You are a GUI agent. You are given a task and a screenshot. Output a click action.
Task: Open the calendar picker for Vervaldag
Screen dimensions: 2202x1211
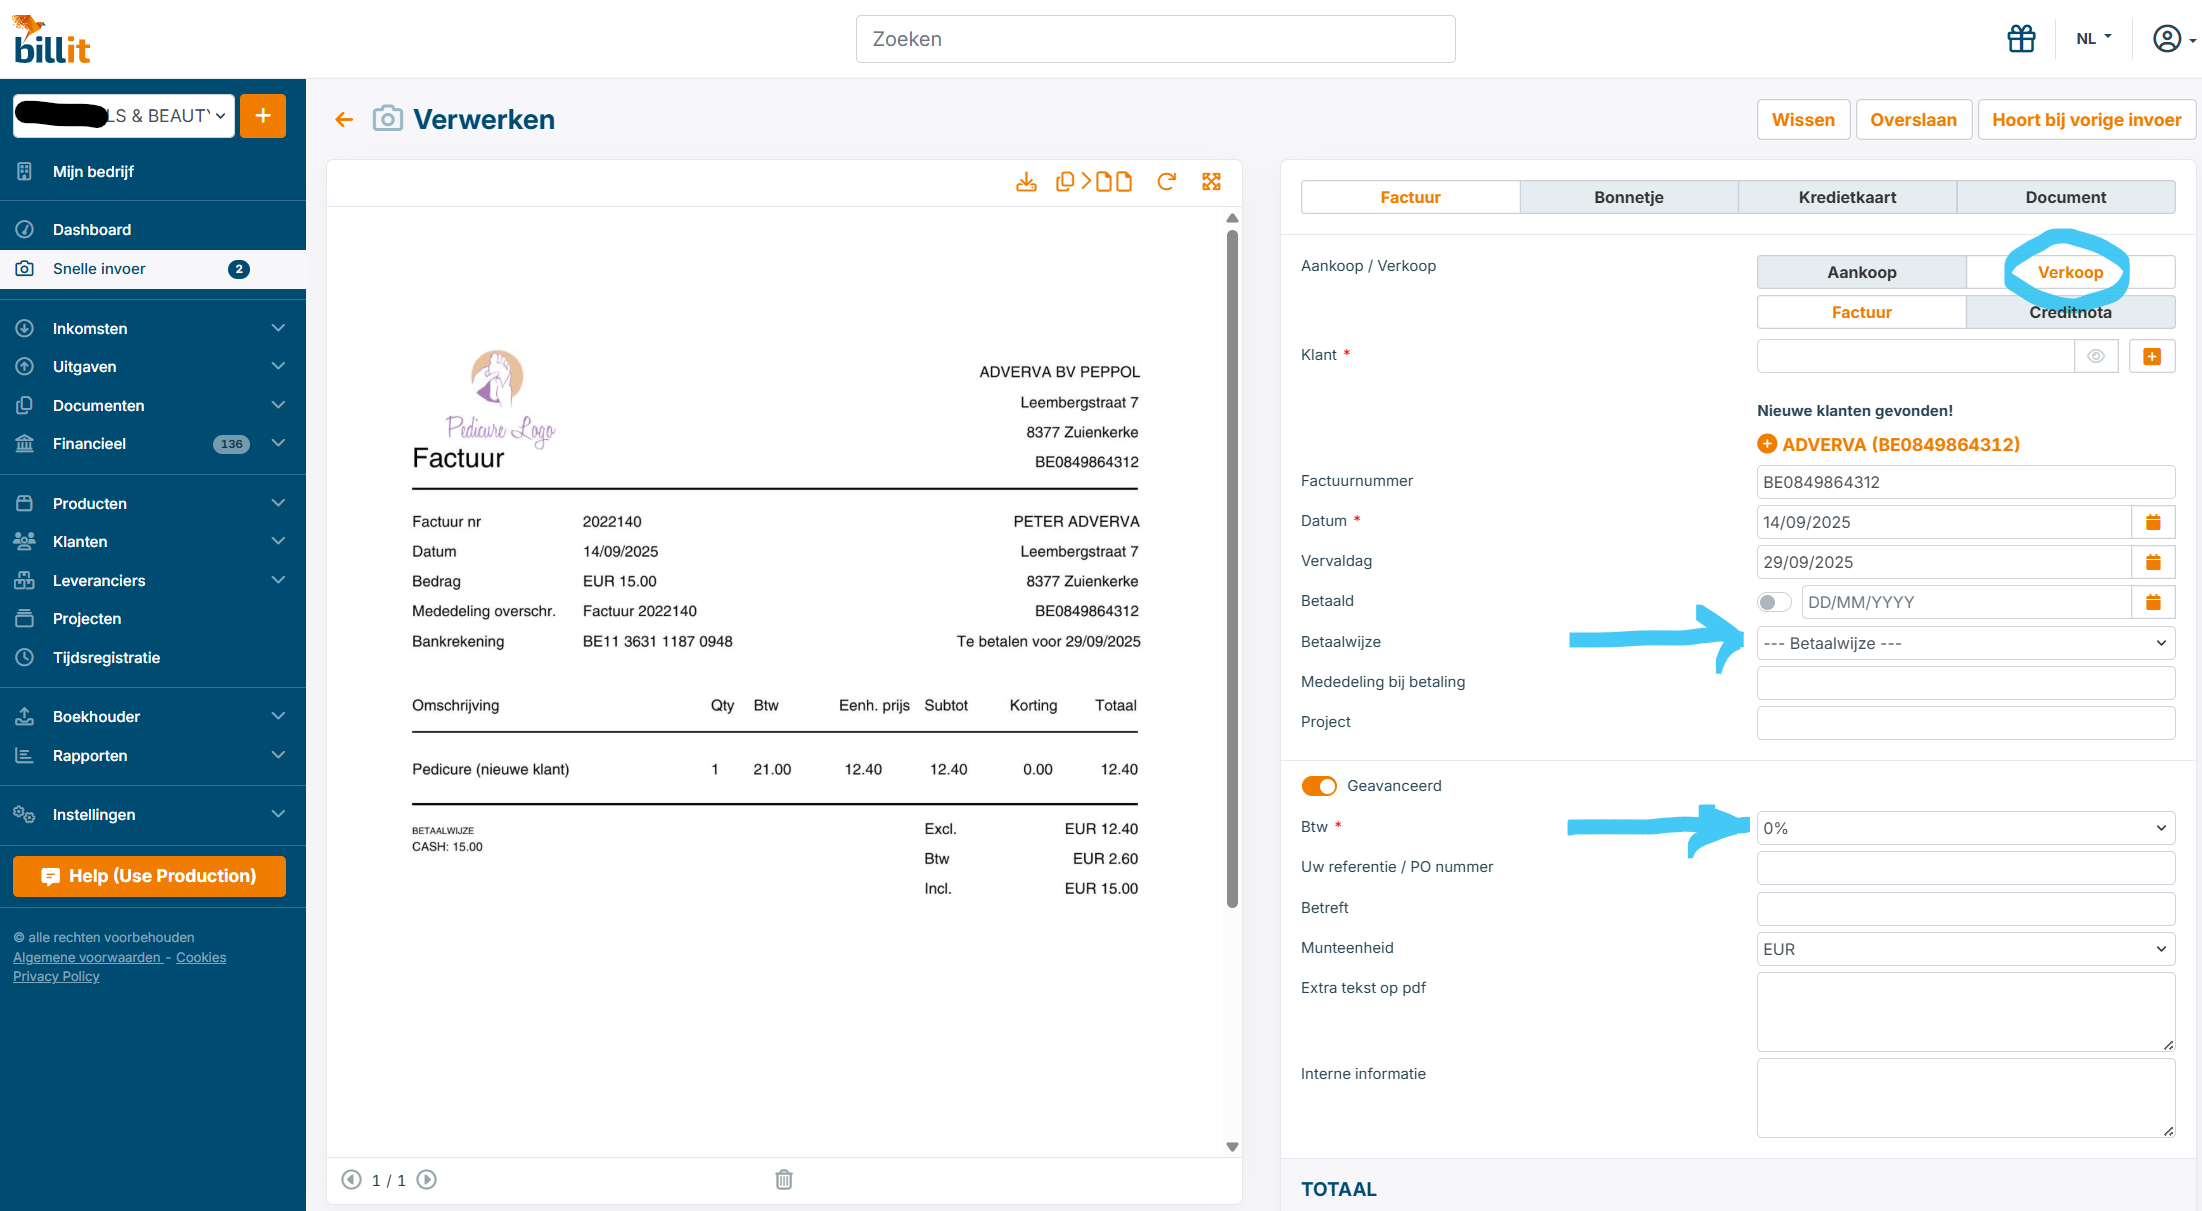[x=2153, y=562]
